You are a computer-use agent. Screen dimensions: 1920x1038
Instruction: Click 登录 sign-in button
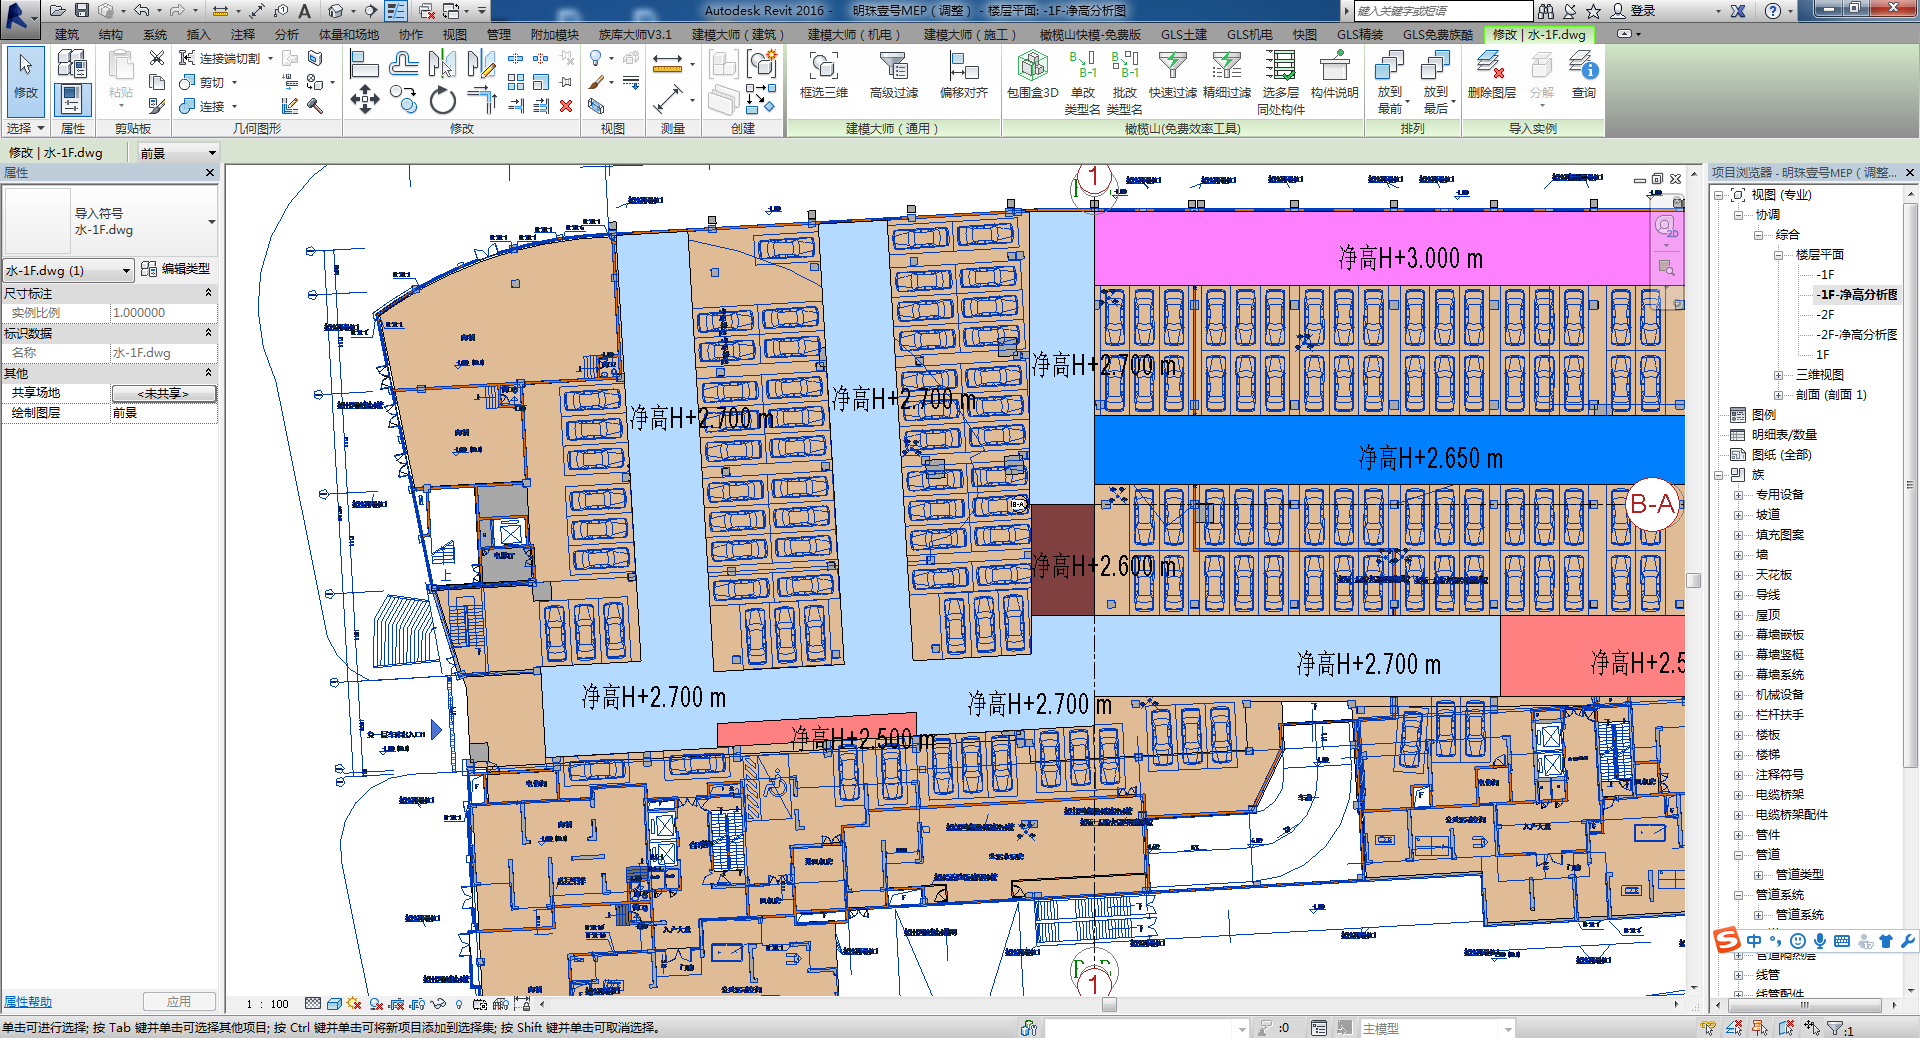pos(1643,11)
